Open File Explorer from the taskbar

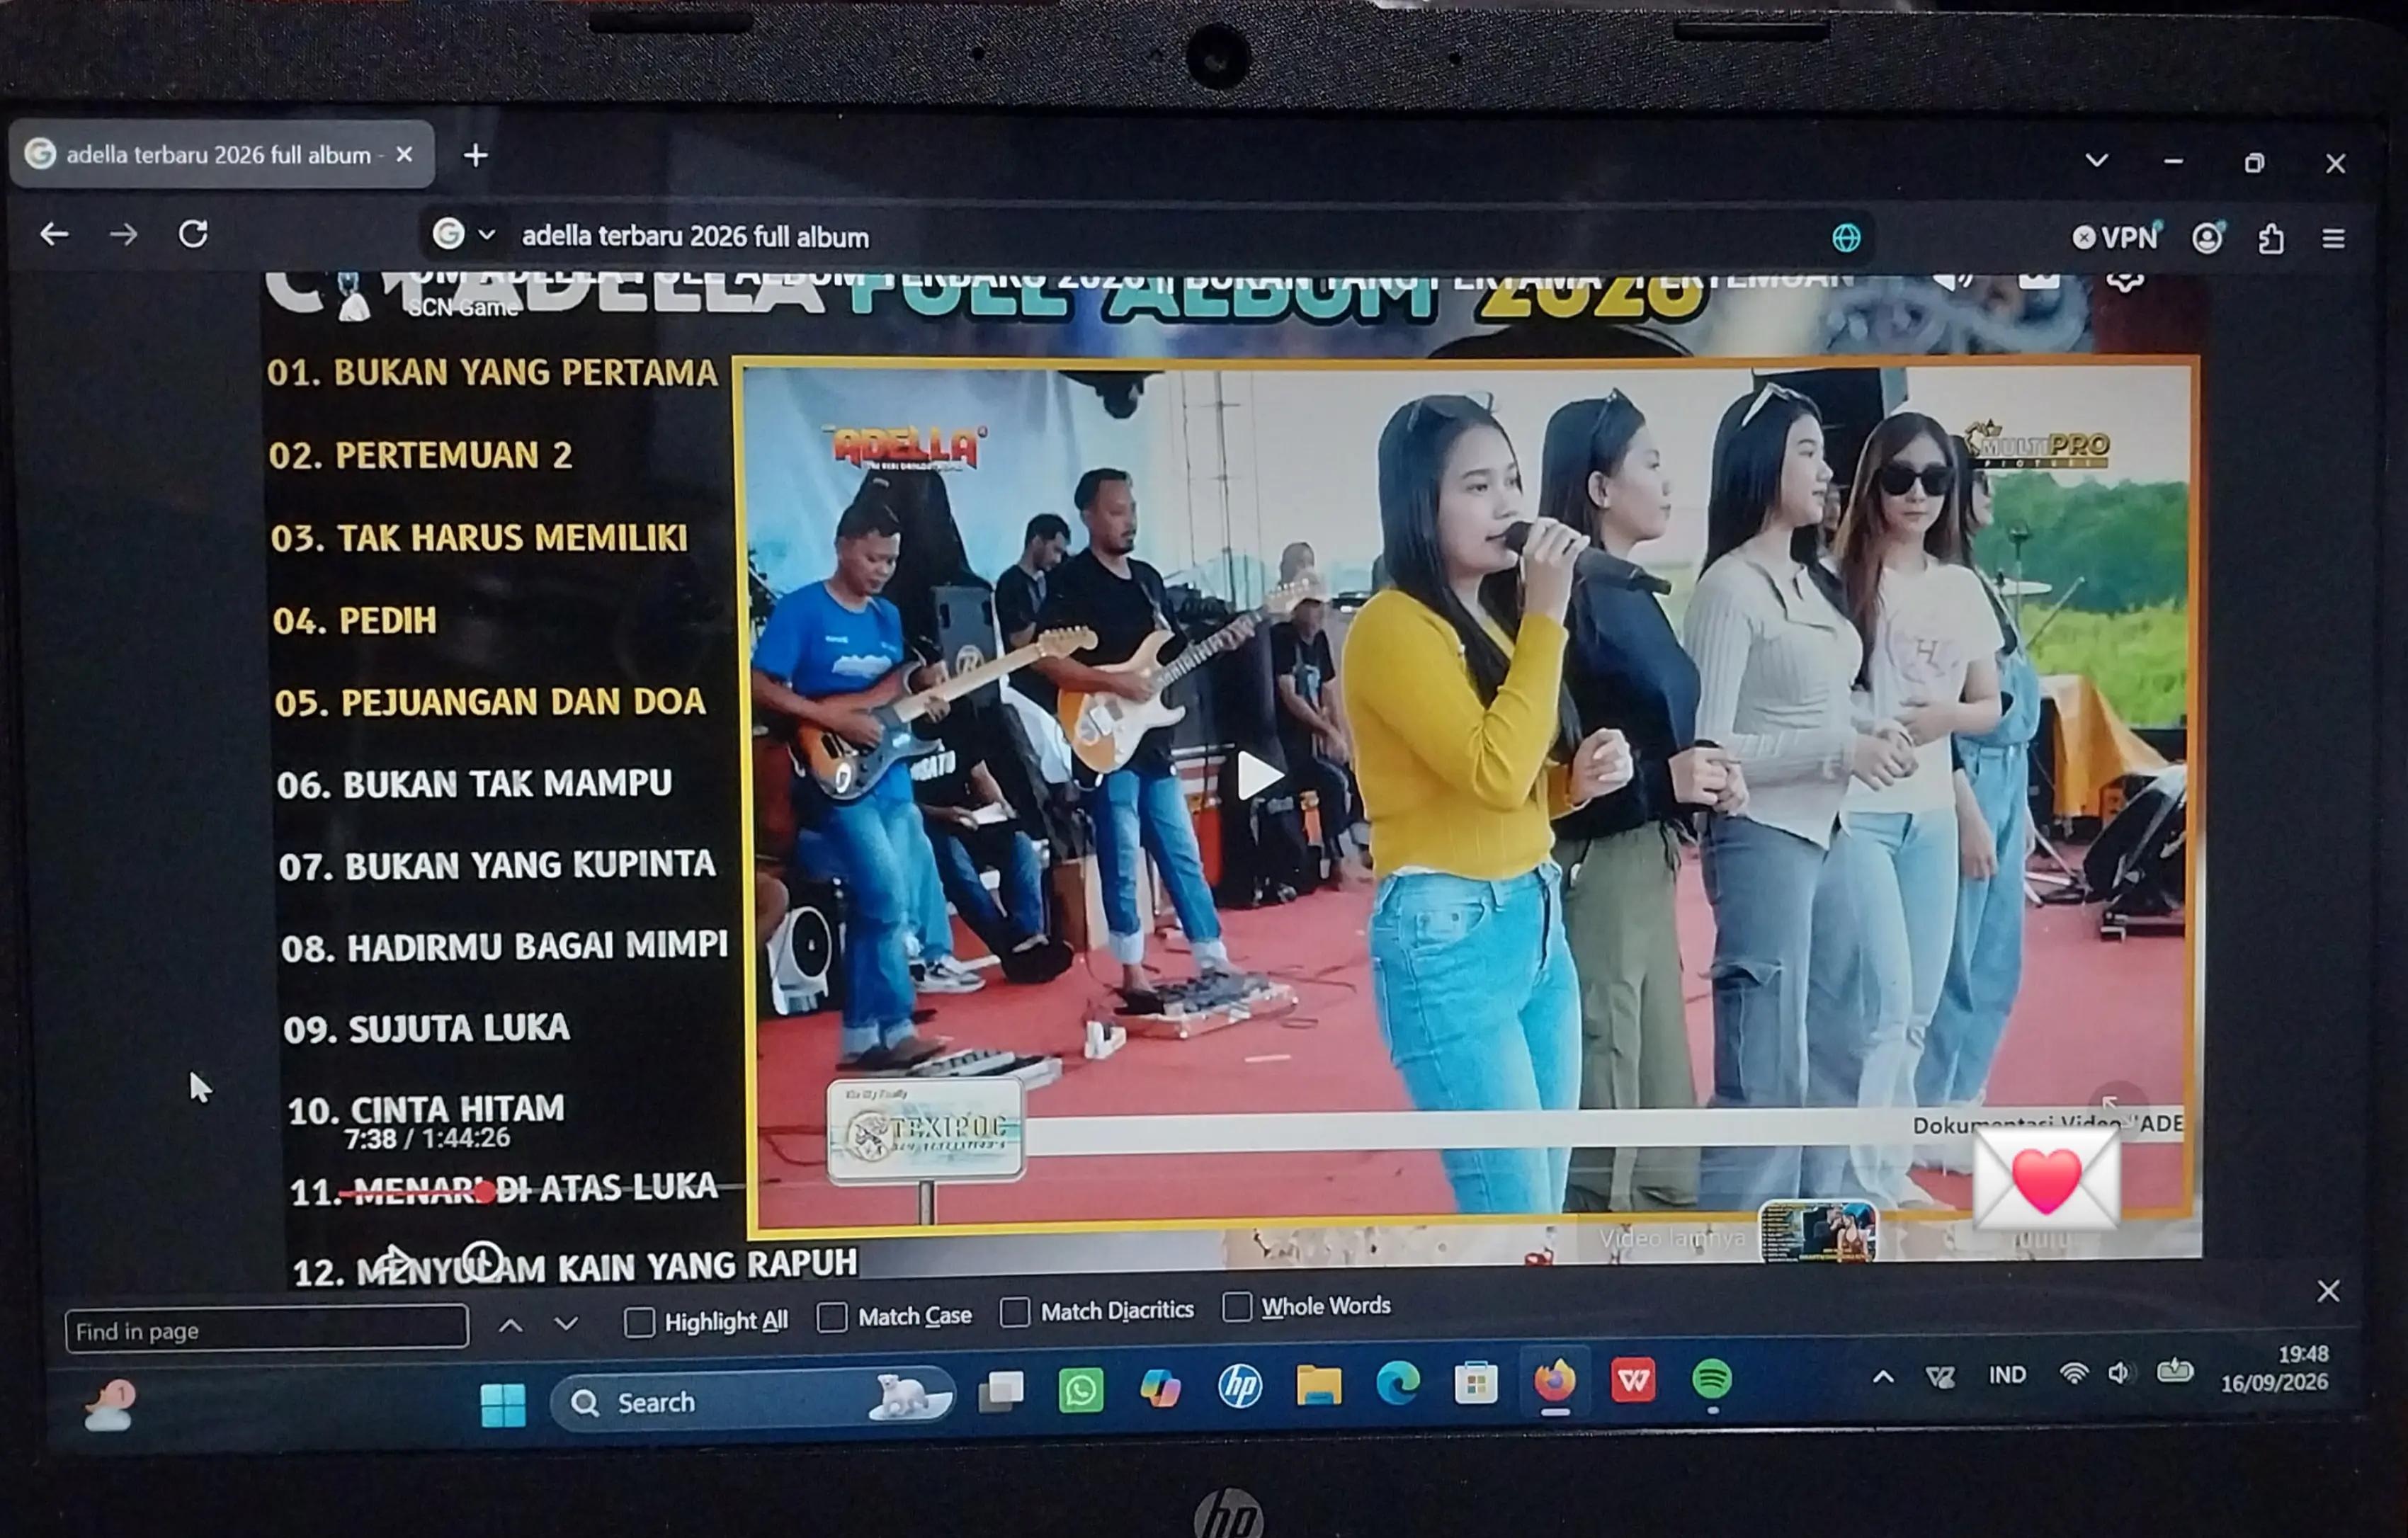(1318, 1385)
